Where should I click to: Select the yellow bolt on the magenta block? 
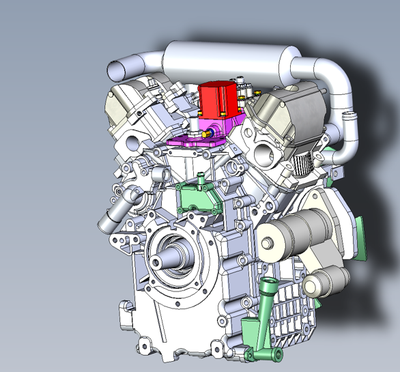(x=207, y=134)
